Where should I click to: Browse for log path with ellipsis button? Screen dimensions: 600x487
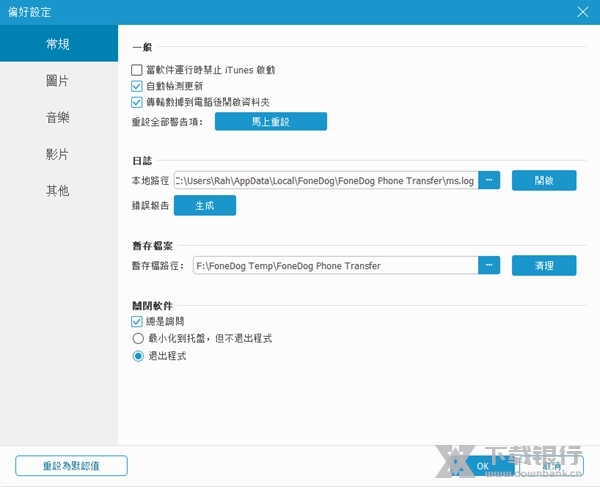click(489, 180)
